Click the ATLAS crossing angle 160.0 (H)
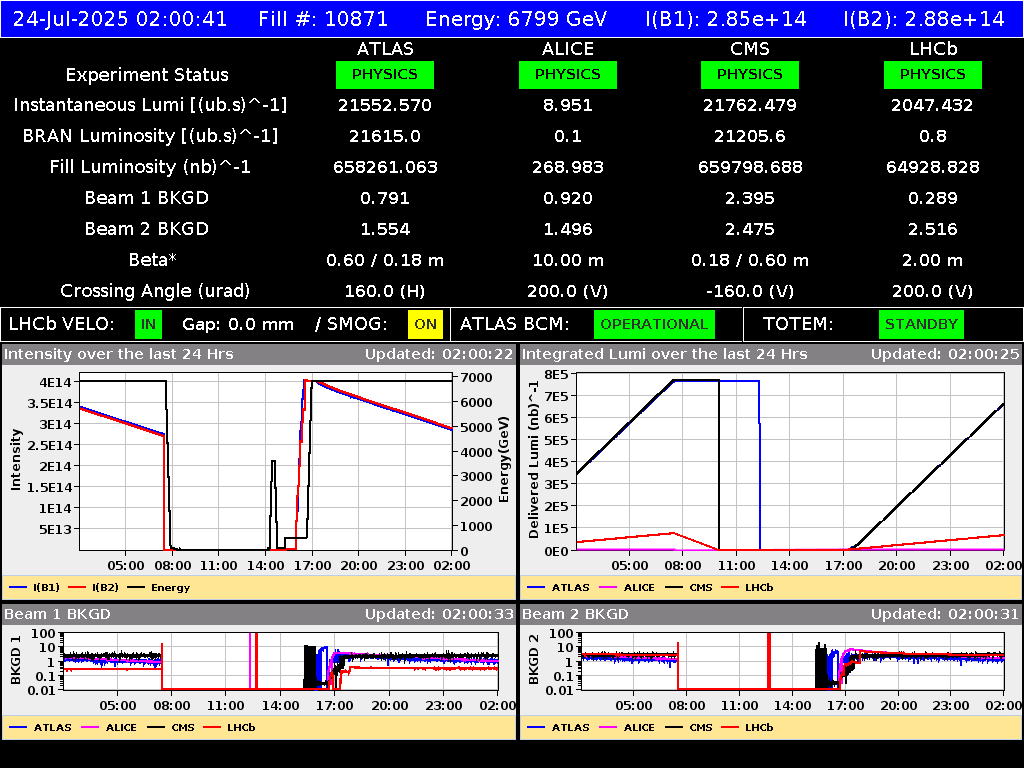Image resolution: width=1024 pixels, height=768 pixels. (385, 291)
